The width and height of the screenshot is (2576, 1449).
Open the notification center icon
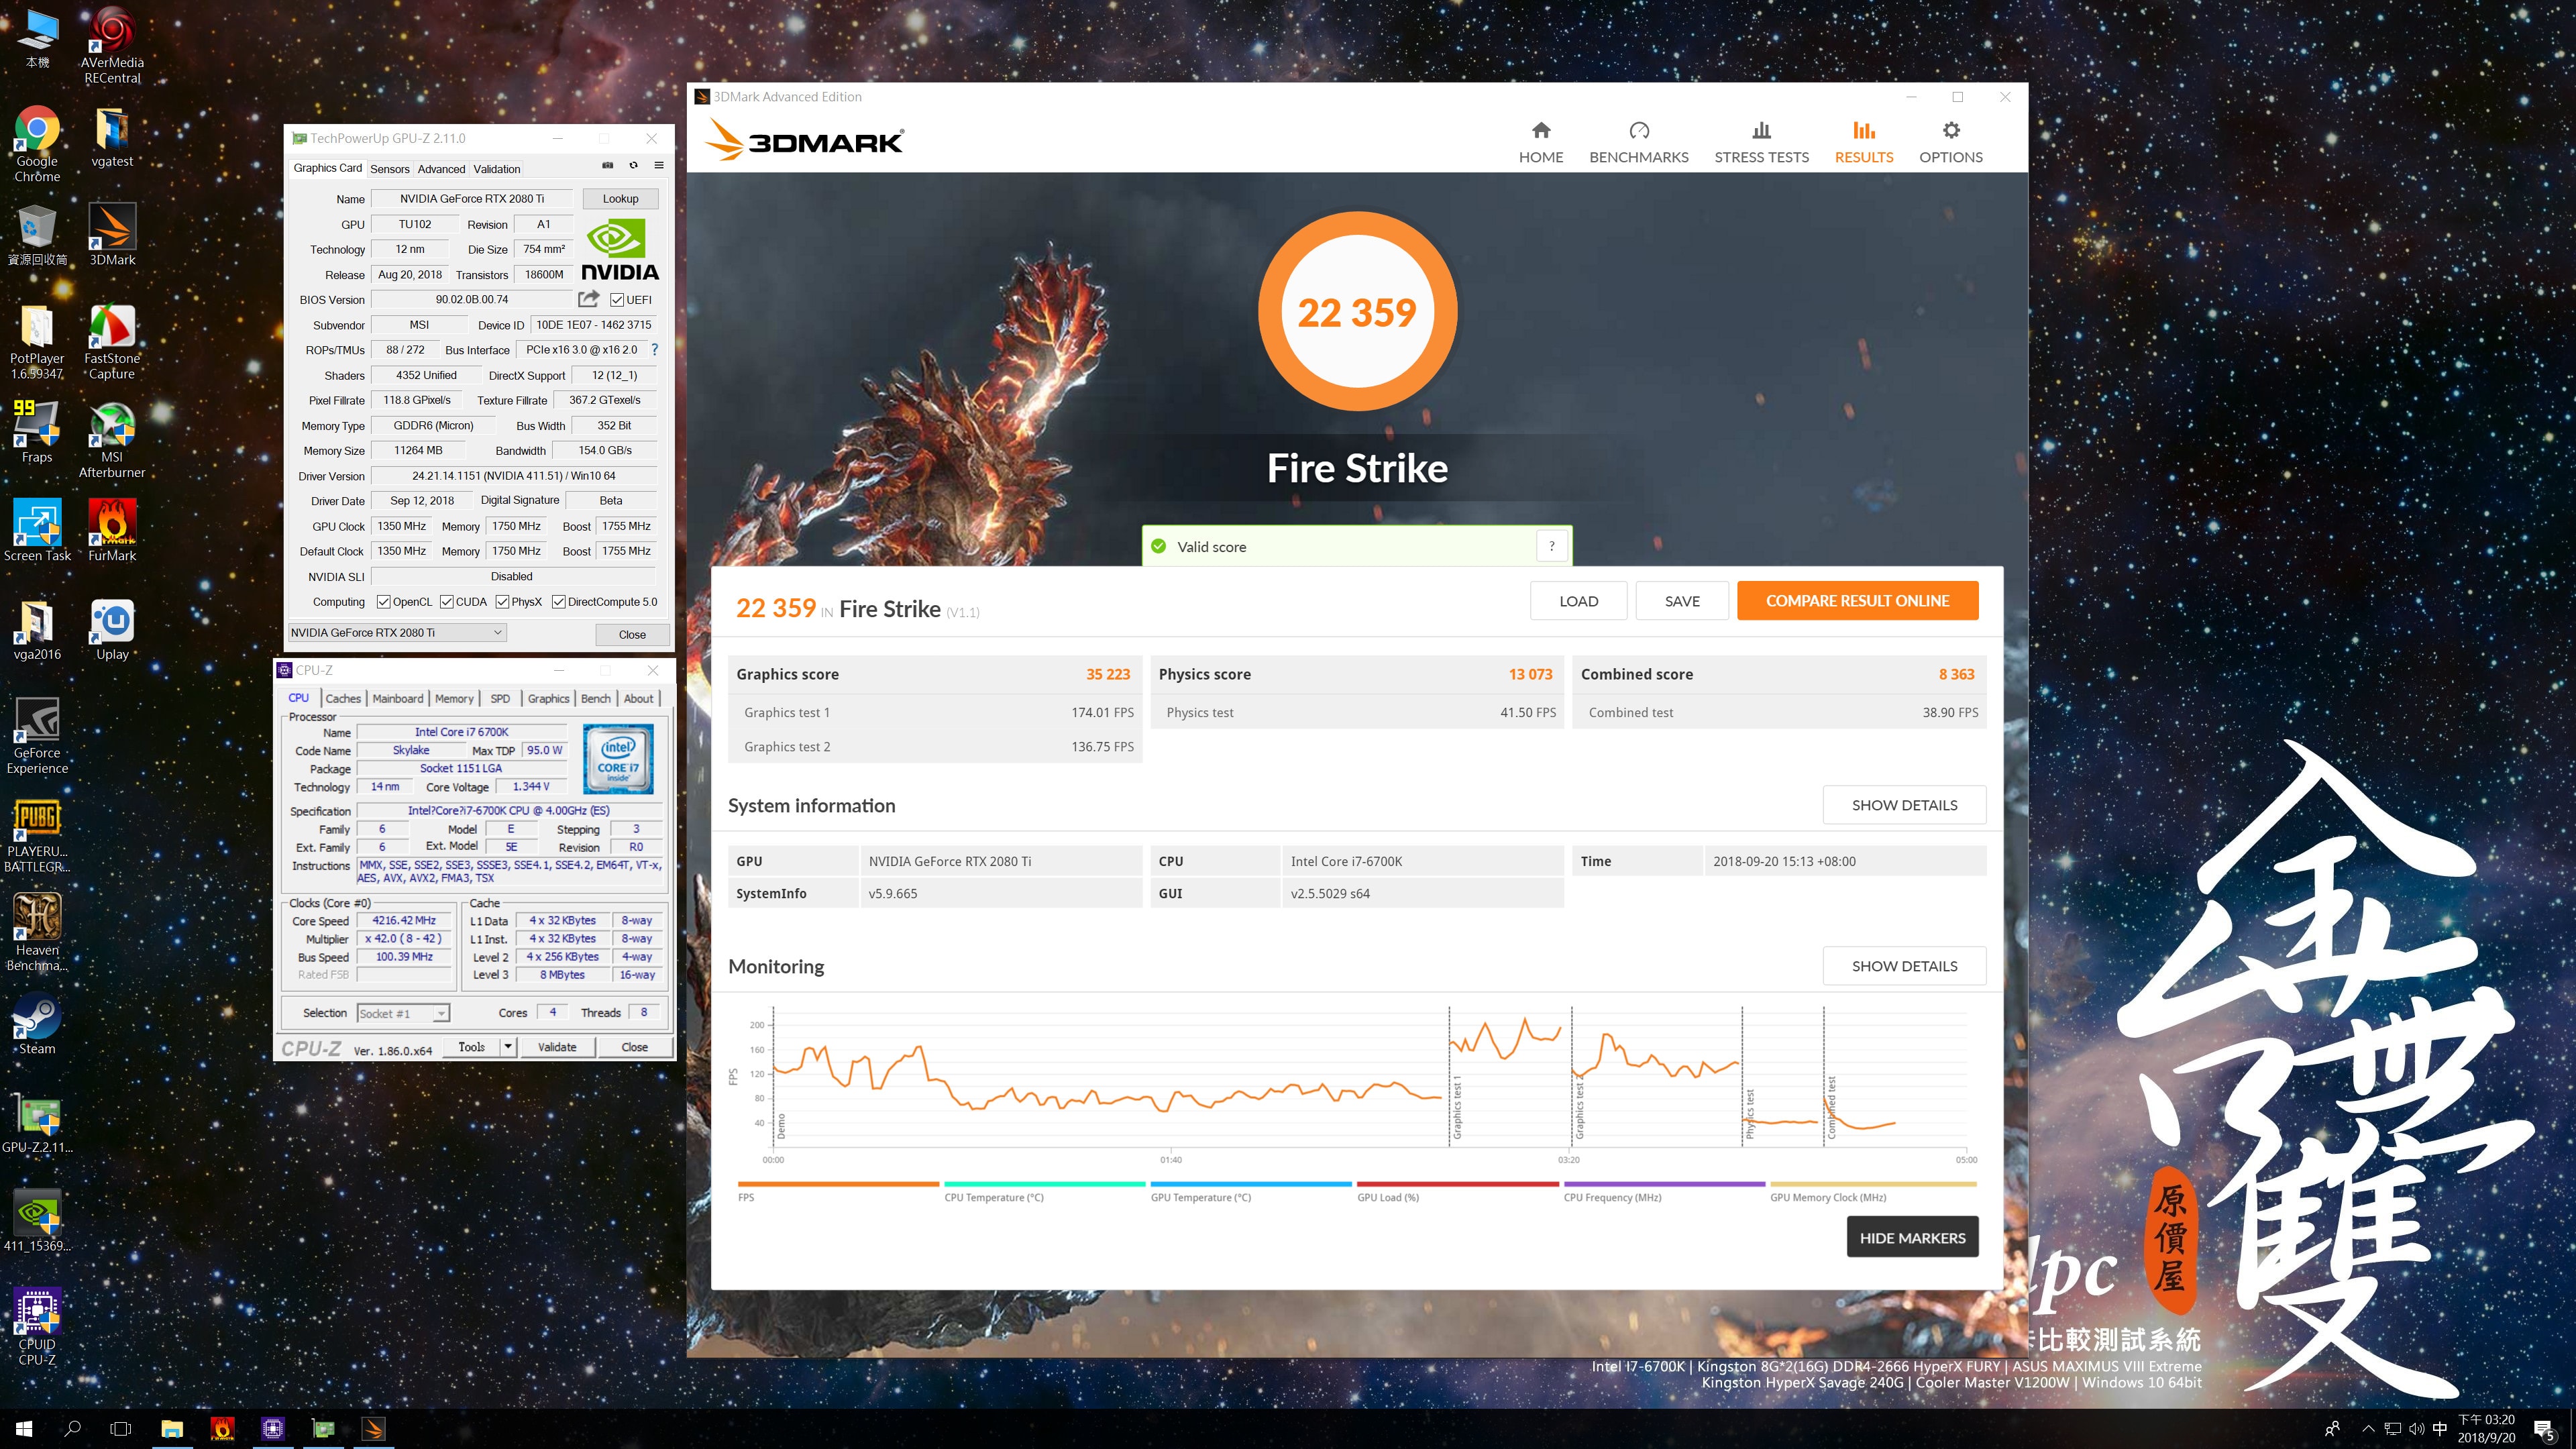pyautogui.click(x=2544, y=1429)
